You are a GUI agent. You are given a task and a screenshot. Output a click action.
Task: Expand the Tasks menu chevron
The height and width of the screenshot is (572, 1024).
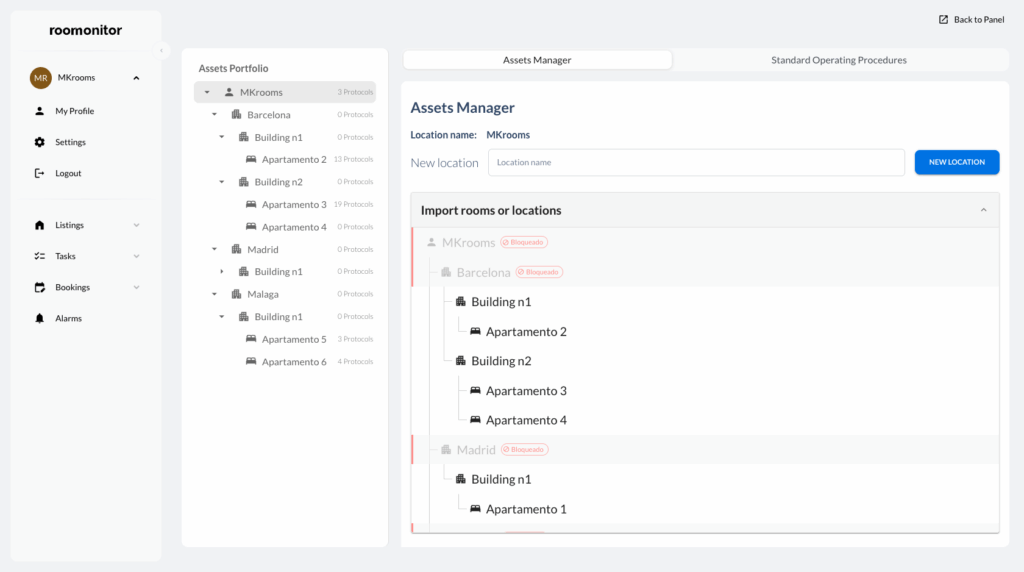(136, 256)
